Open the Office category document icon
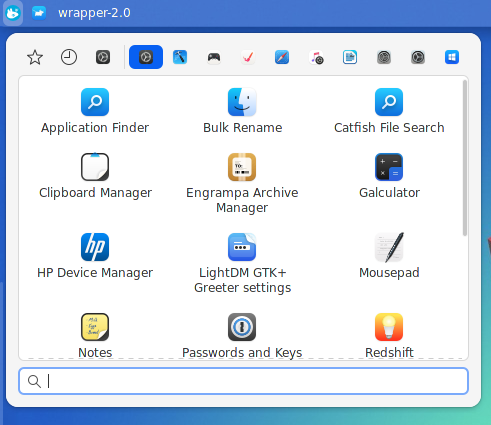491x425 pixels. tap(350, 57)
